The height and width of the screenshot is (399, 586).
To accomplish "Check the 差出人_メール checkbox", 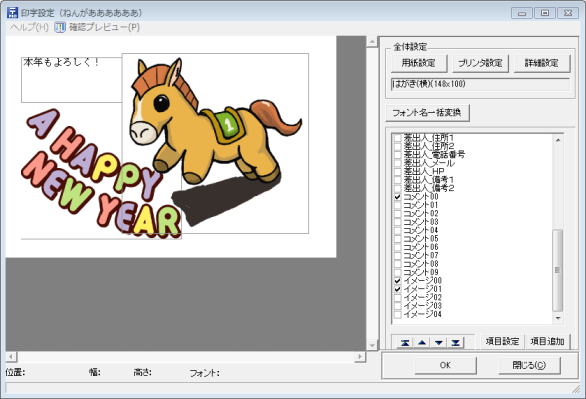I will pos(398,163).
